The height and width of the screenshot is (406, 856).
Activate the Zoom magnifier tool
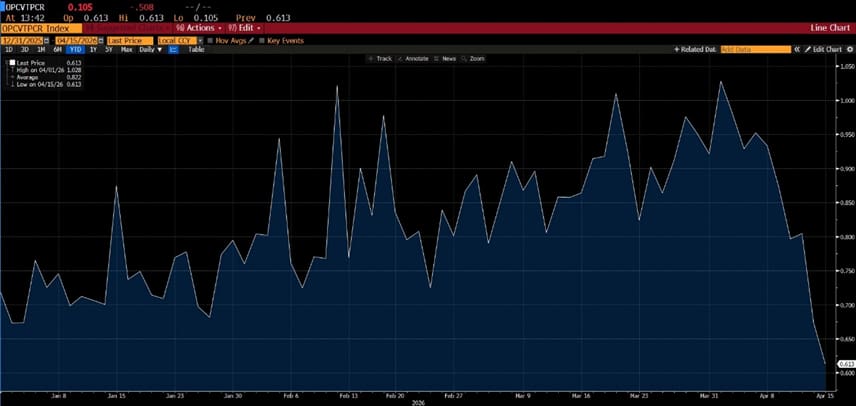tap(474, 59)
